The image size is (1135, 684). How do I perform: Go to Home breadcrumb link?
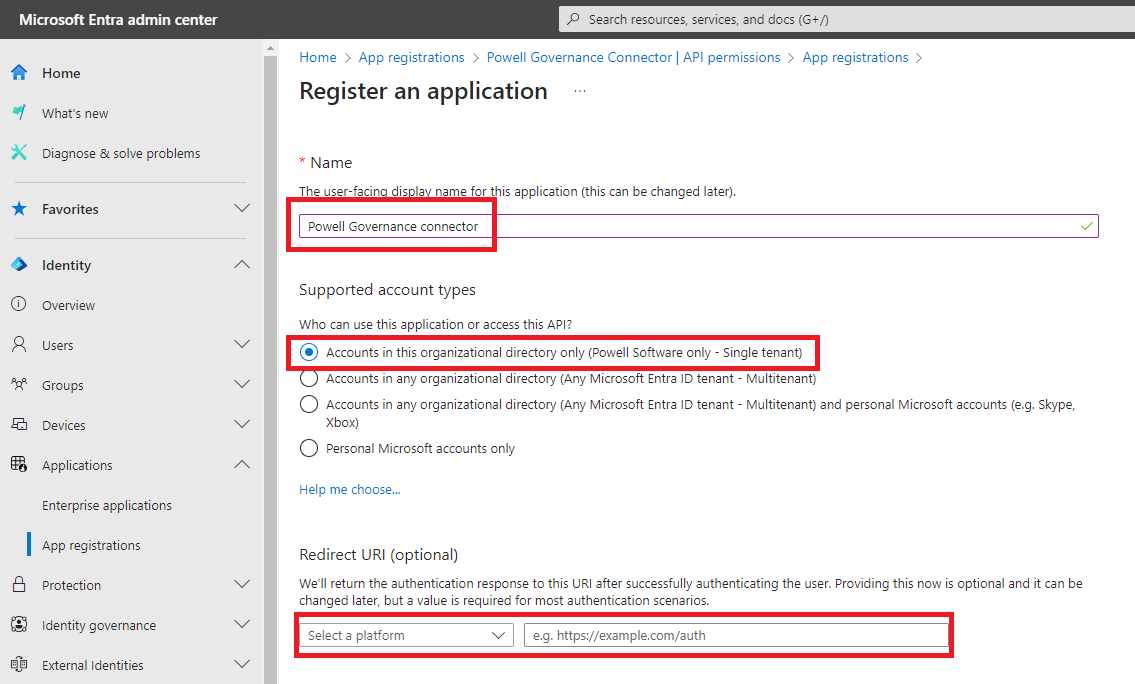pyautogui.click(x=318, y=57)
